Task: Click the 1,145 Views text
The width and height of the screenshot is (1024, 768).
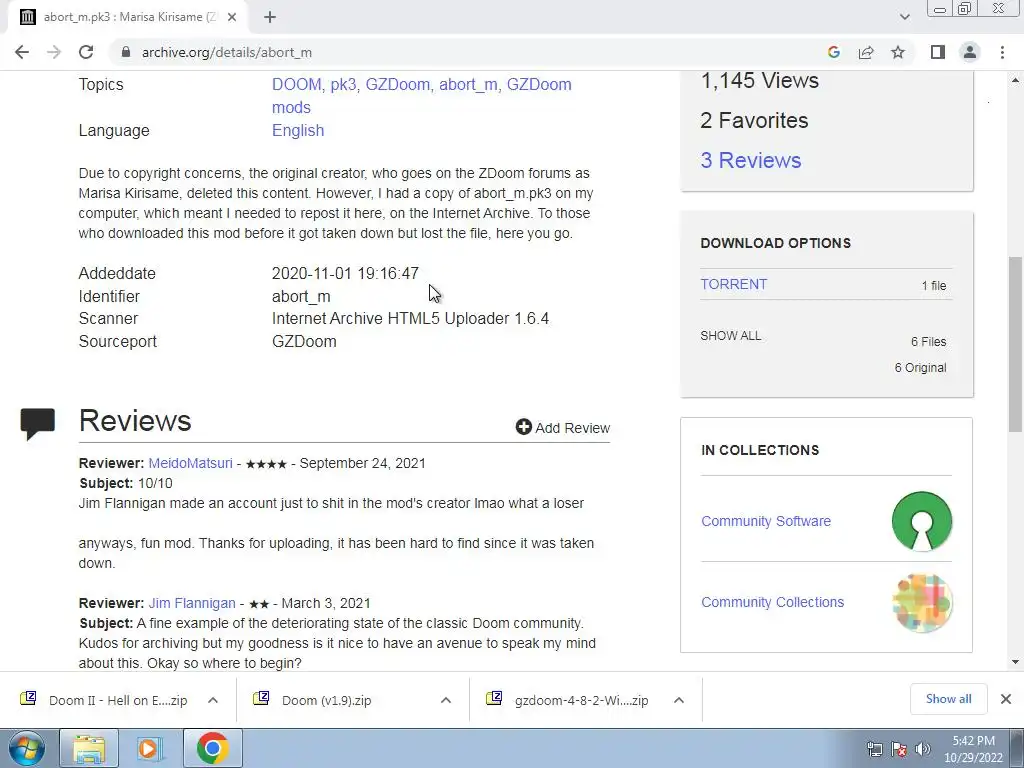Action: 760,80
